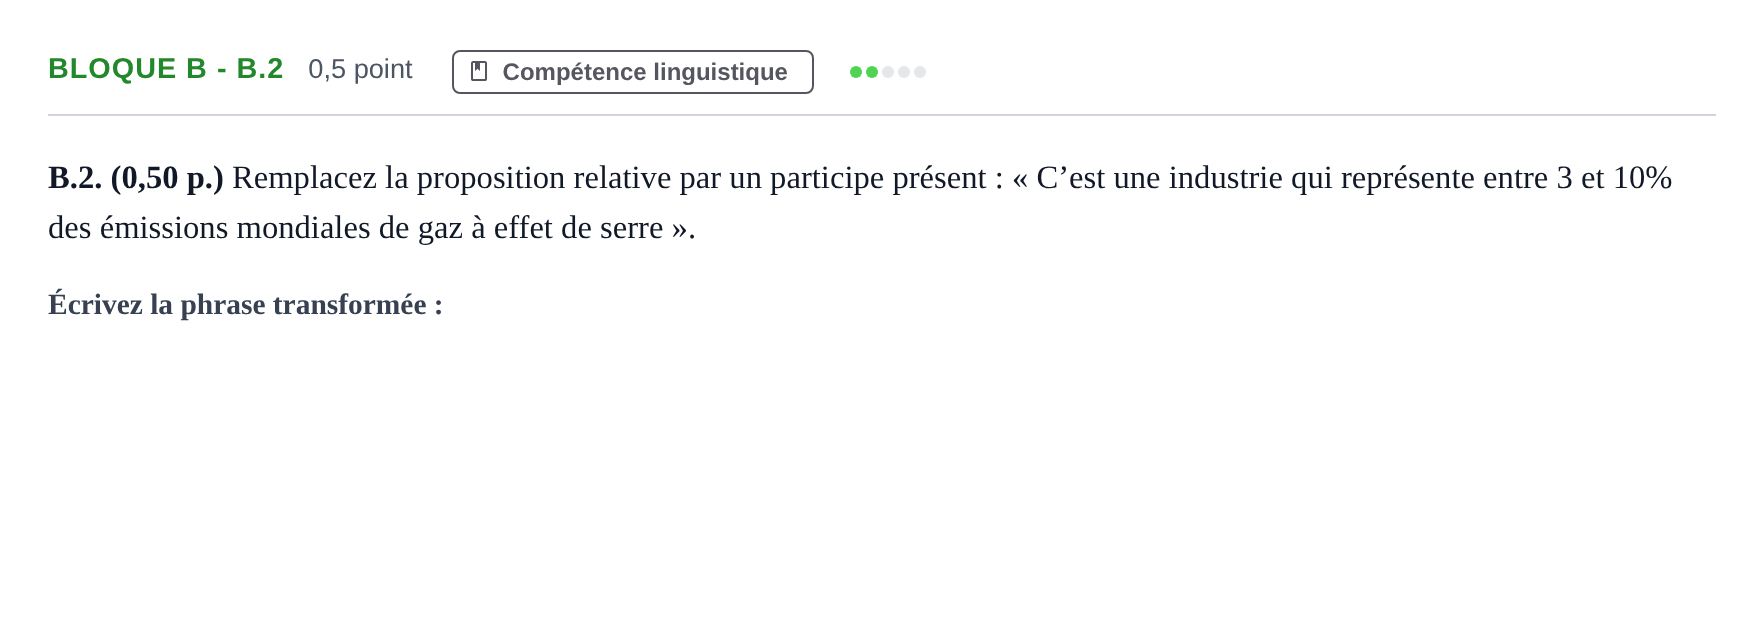
Task: Click the 10% figure in the question
Action: pos(1642,178)
